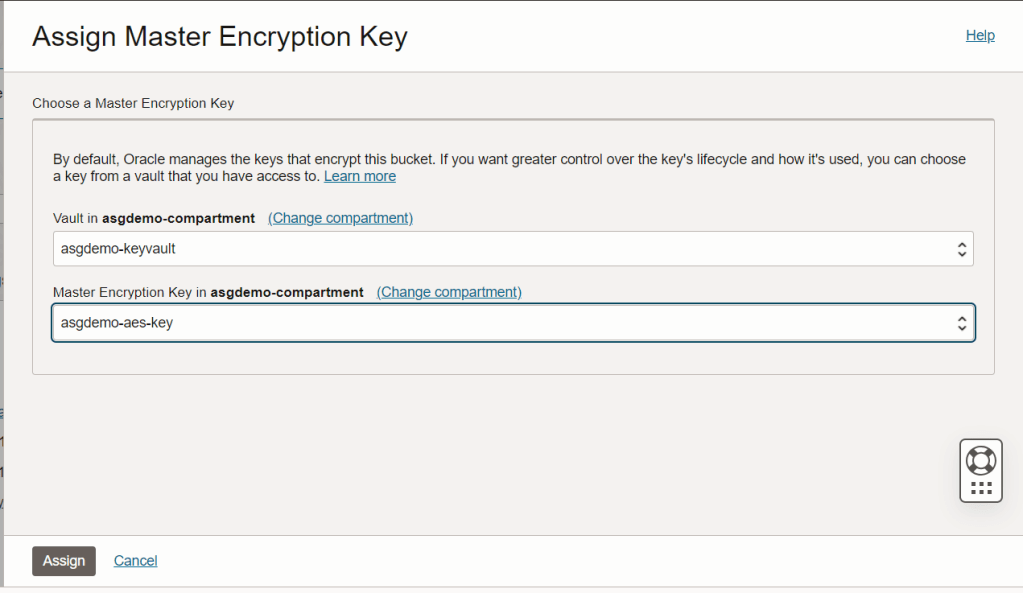Screen dimensions: 1023x593
Task: Click the Choose a Master Encryption Key heading
Action: [133, 103]
